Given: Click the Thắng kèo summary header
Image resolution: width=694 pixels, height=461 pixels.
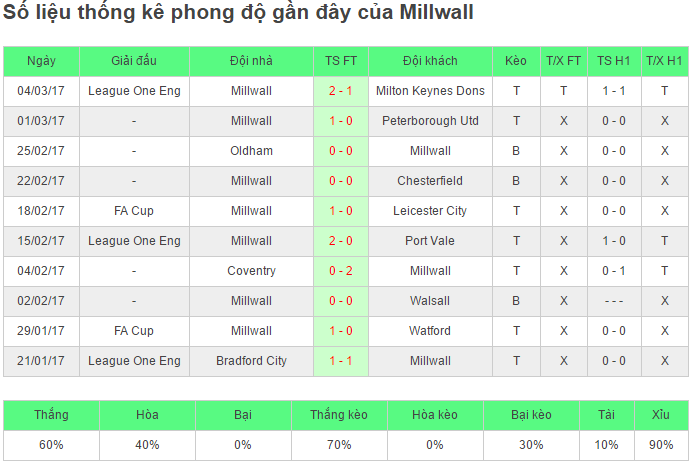Looking at the screenshot, I should [x=339, y=415].
